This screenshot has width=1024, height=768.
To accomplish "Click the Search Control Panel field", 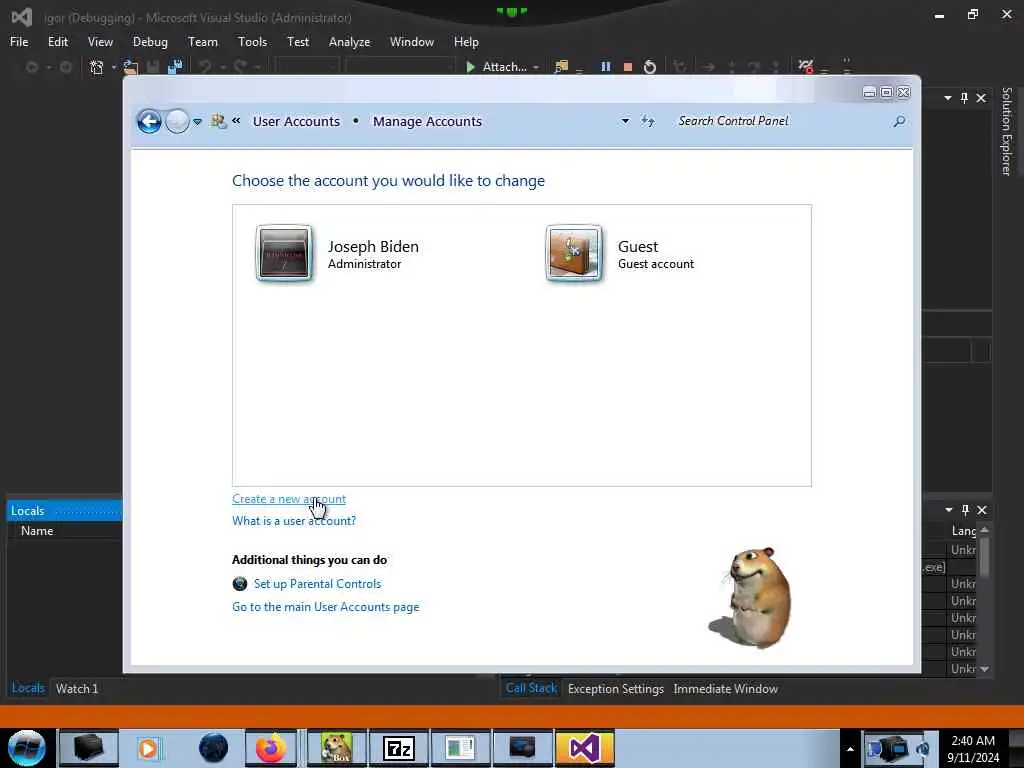I will pyautogui.click(x=780, y=121).
